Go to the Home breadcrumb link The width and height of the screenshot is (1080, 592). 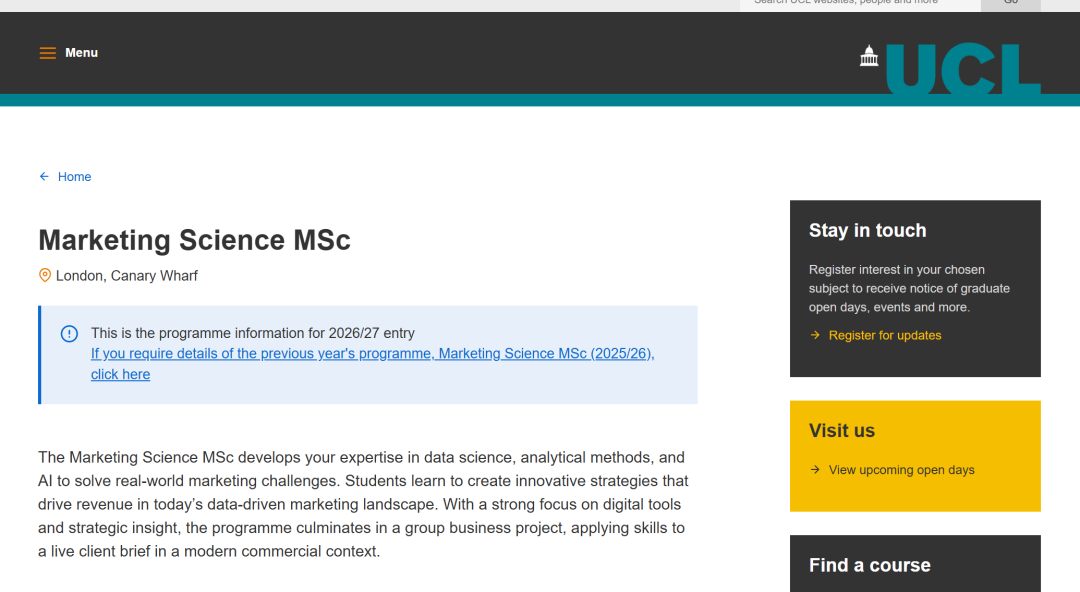click(x=74, y=177)
